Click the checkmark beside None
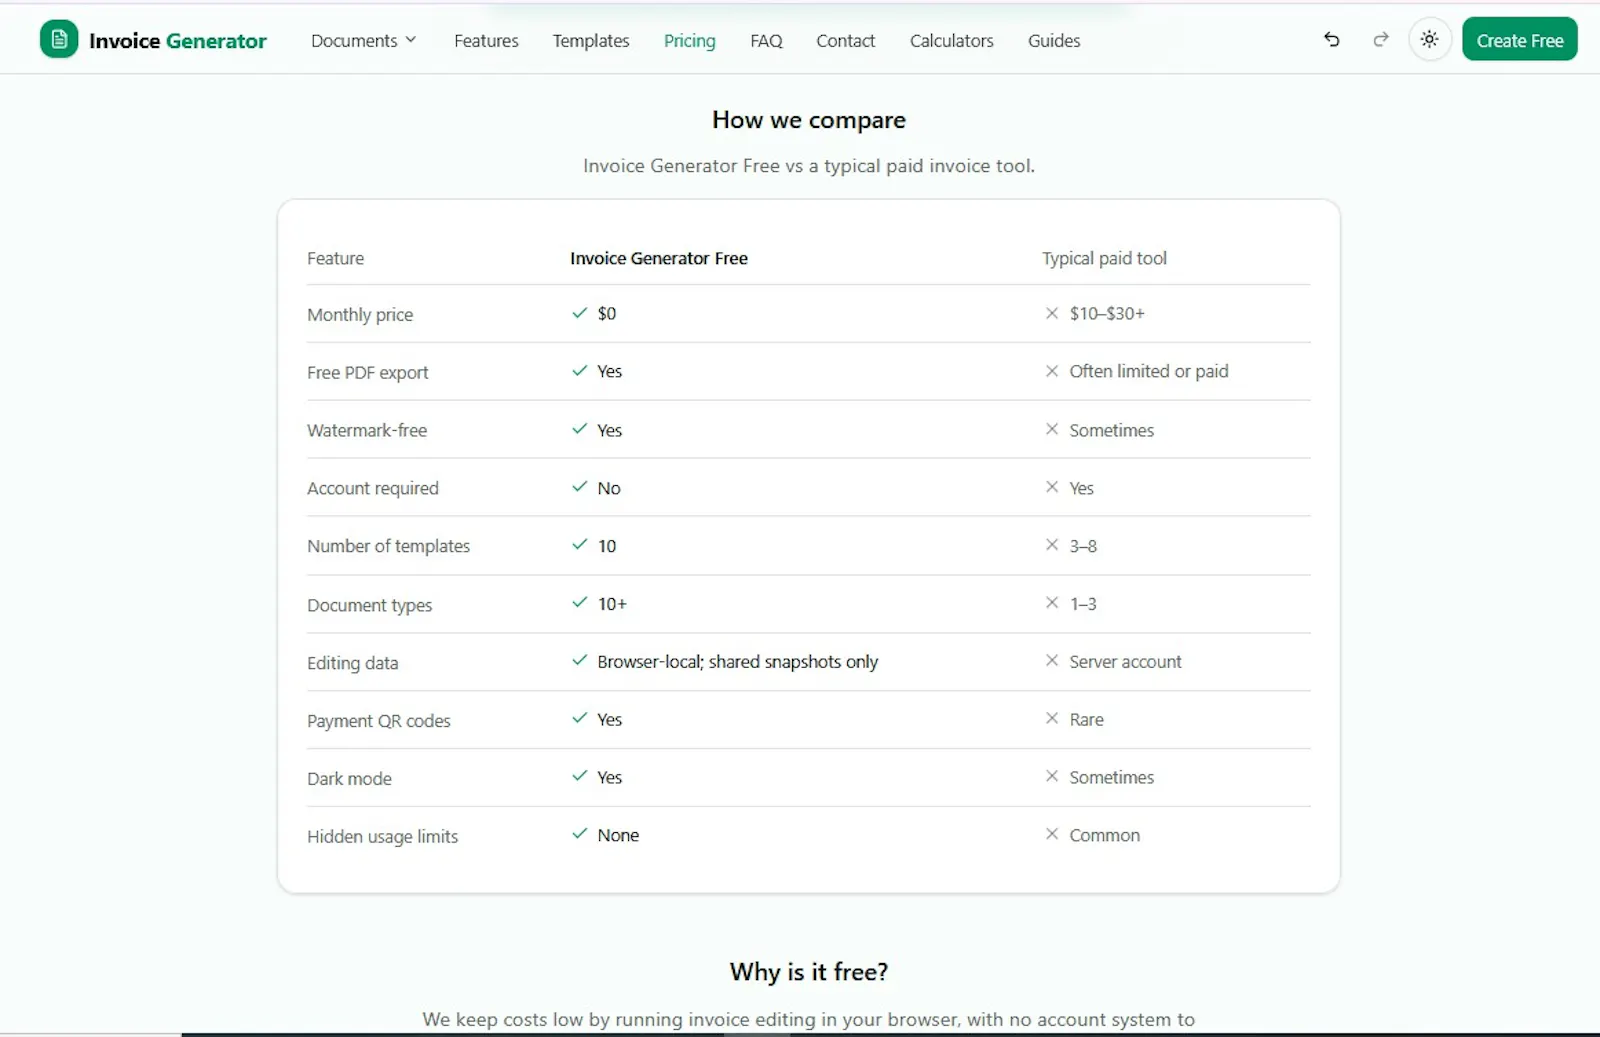Screen dimensions: 1600x1037 pos(579,834)
